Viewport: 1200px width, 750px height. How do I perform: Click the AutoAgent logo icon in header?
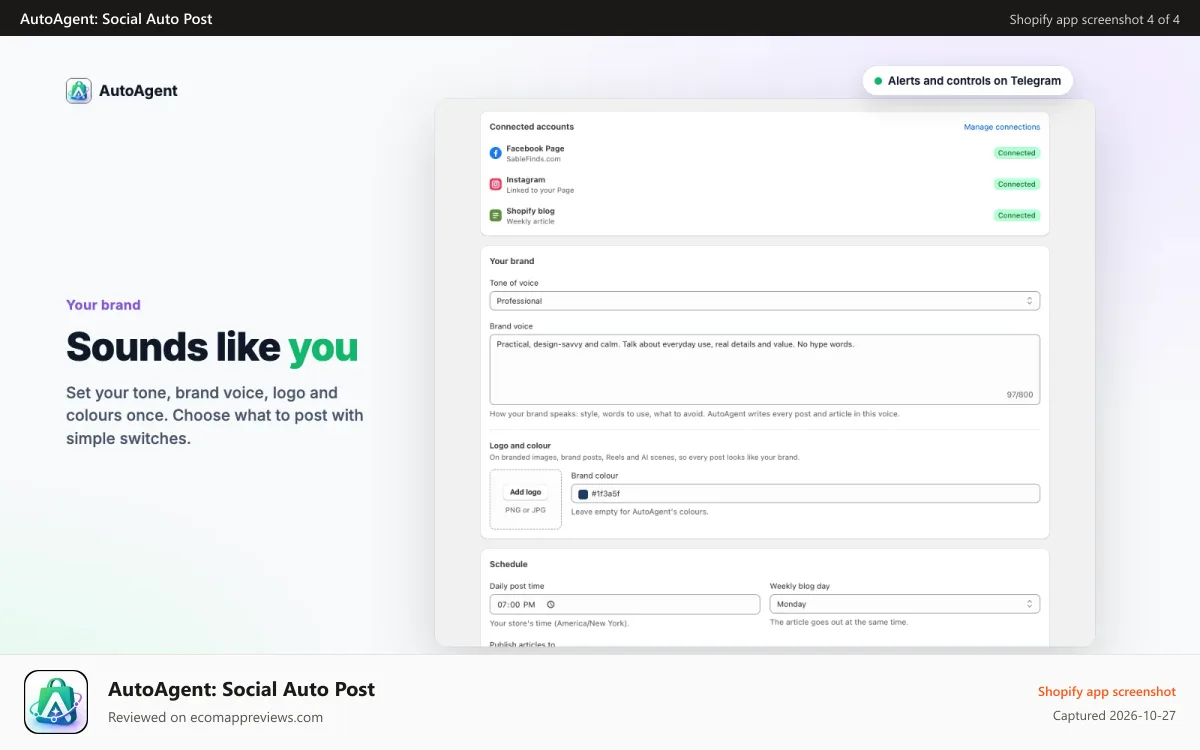(x=79, y=91)
